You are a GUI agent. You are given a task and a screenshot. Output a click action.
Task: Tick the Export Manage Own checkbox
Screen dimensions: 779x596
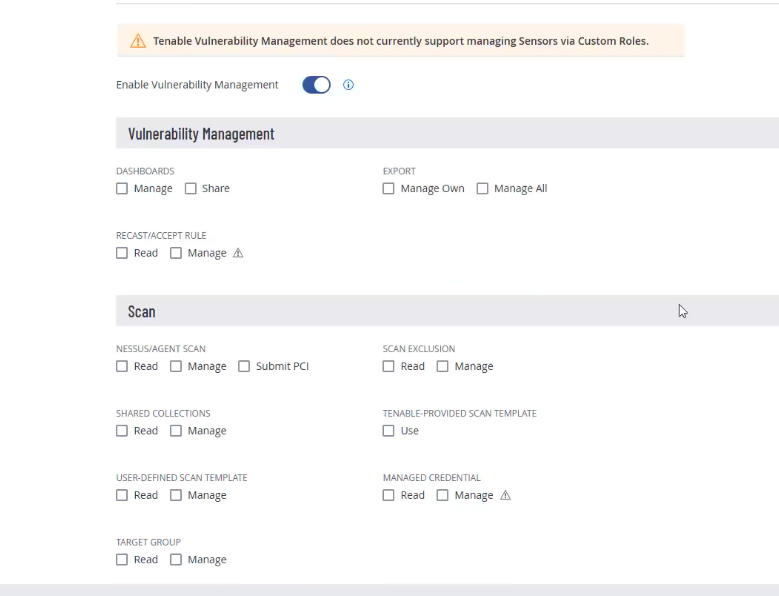click(x=389, y=189)
